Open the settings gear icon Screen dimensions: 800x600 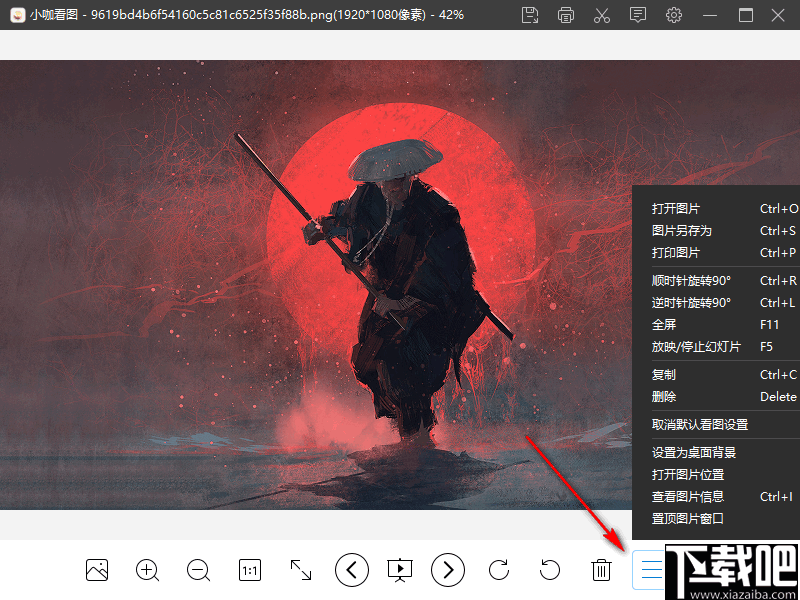click(674, 15)
